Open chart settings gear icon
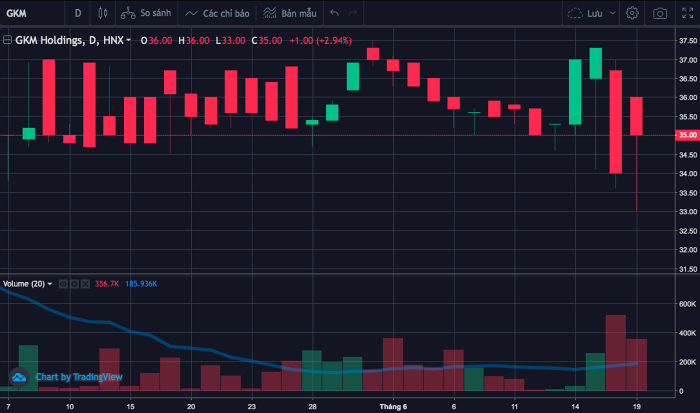The image size is (700, 413). (x=632, y=14)
